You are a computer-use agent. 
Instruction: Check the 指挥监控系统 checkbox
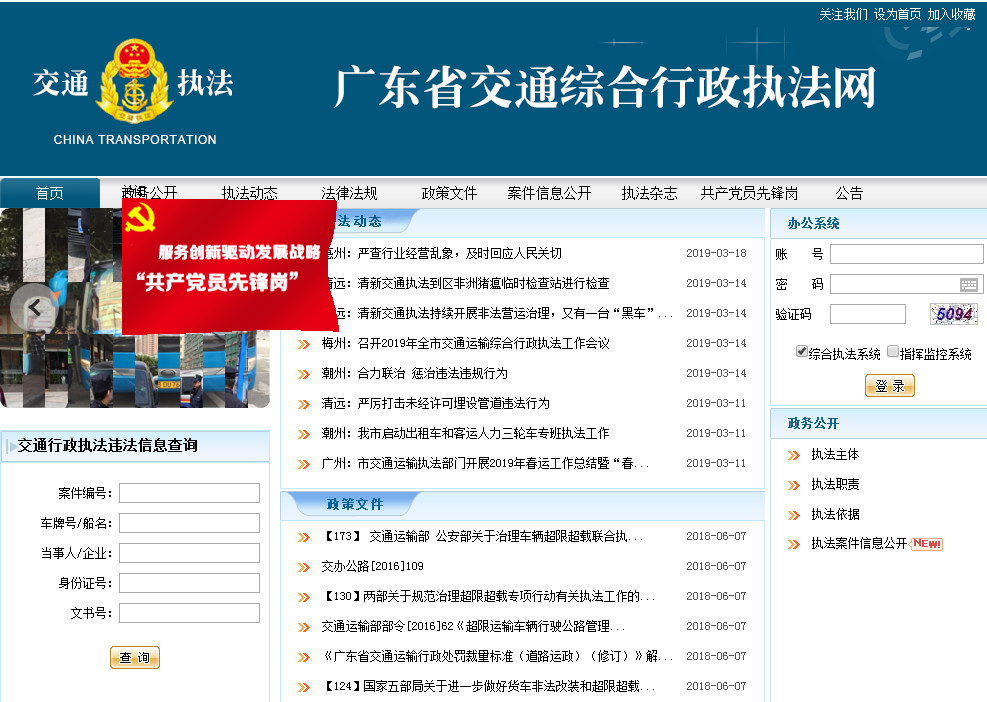pyautogui.click(x=893, y=351)
